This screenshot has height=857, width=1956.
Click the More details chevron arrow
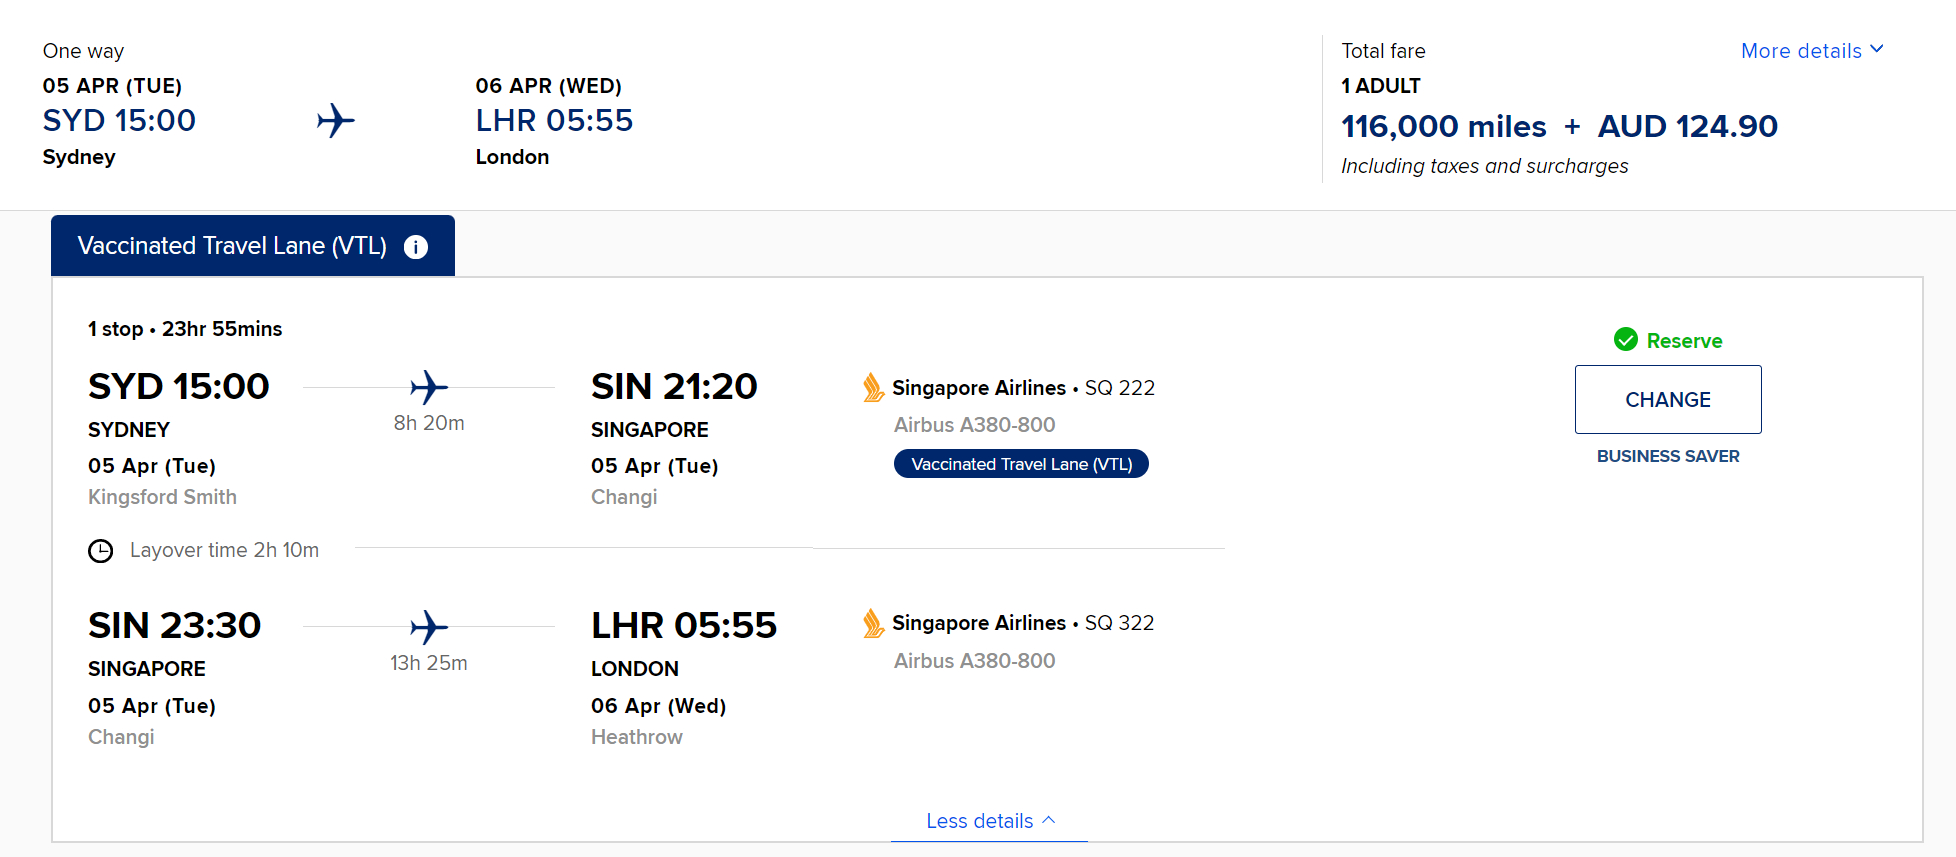(1877, 49)
